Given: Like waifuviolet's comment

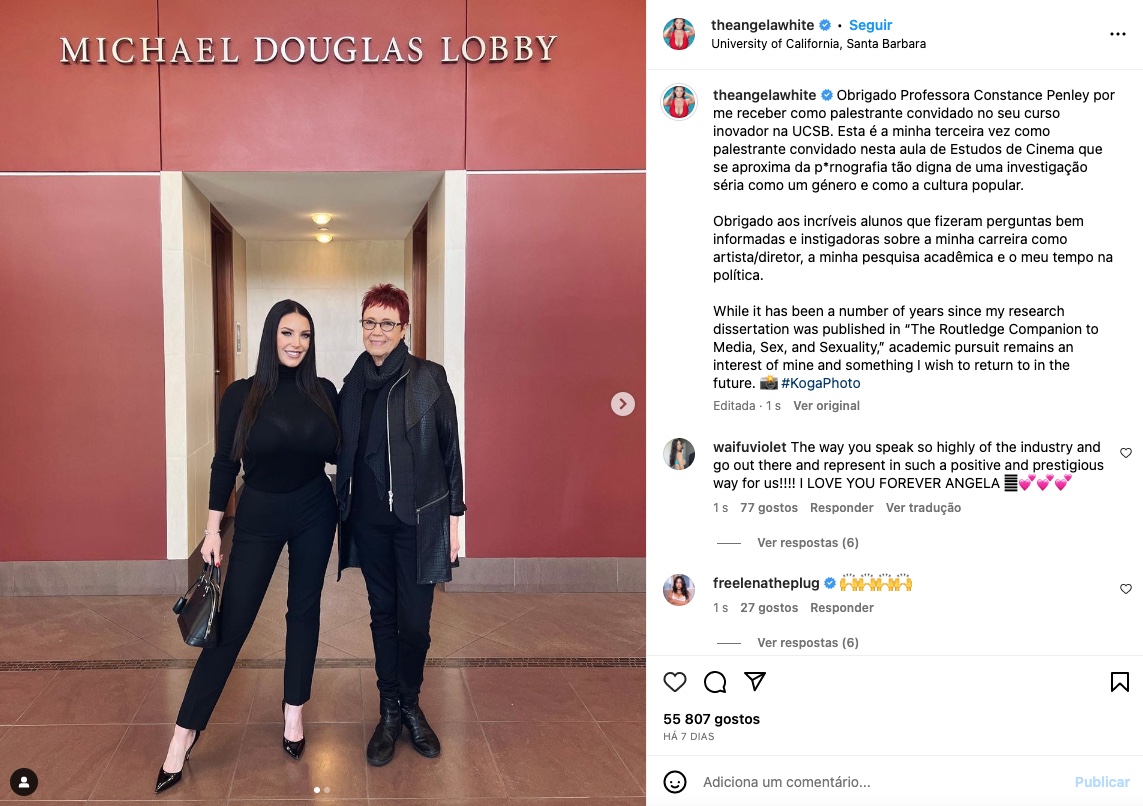Looking at the screenshot, I should tap(1126, 453).
